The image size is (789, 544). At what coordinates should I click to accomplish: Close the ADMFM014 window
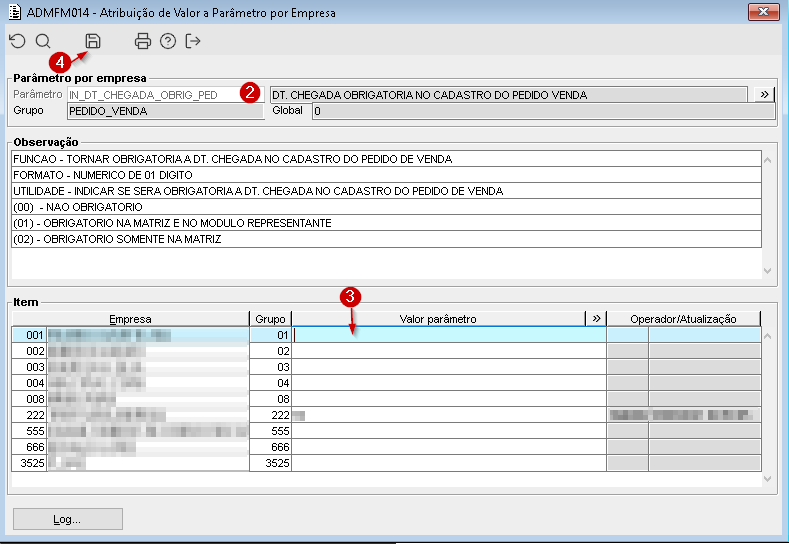point(763,12)
